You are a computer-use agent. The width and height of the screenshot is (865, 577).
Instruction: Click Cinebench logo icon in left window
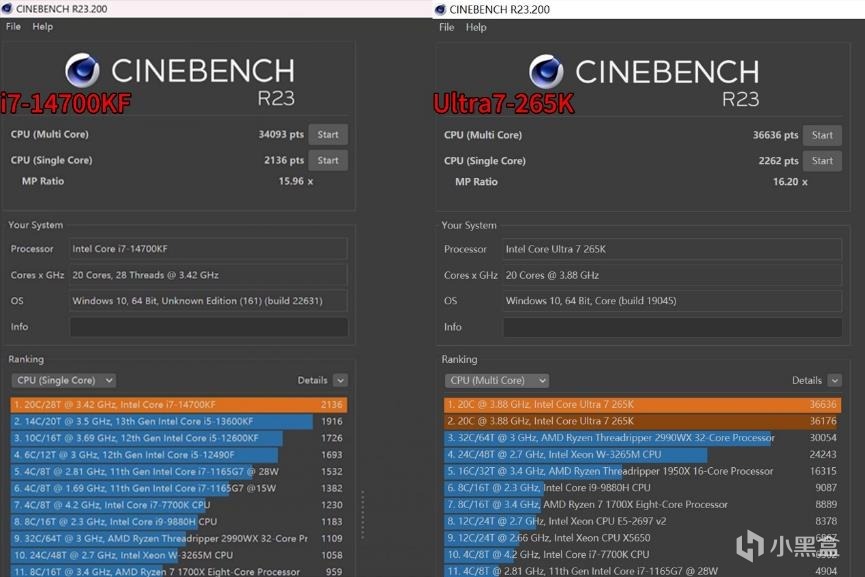click(x=82, y=71)
